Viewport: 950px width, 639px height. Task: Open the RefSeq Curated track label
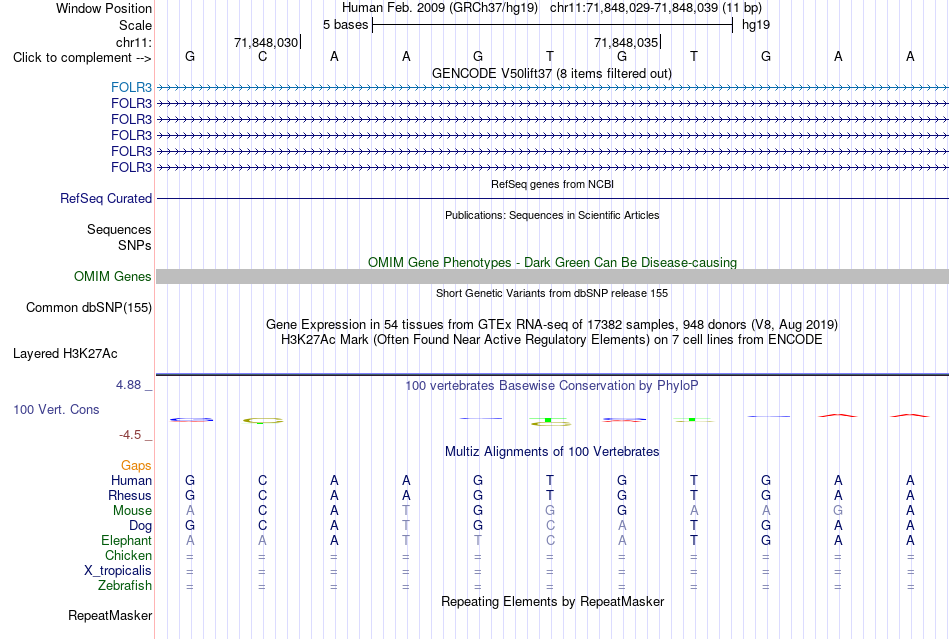(x=106, y=199)
